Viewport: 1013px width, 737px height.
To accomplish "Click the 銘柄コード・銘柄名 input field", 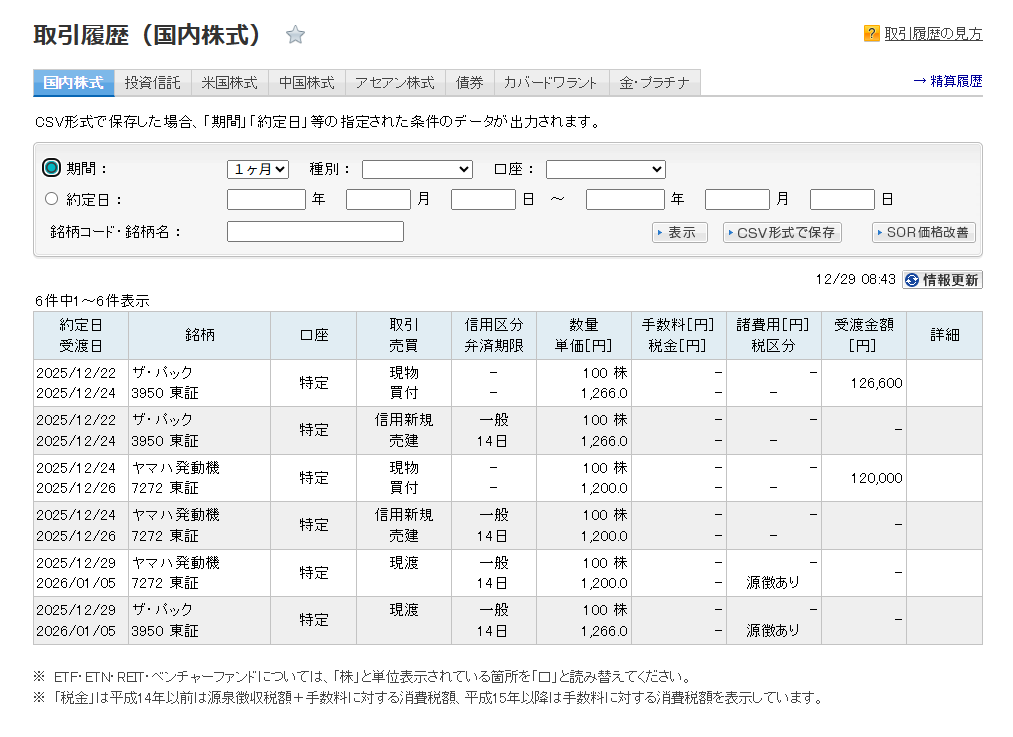I will pos(315,232).
